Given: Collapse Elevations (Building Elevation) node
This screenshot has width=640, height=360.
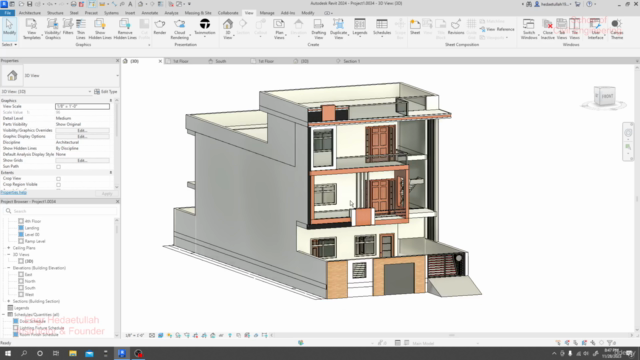Looking at the screenshot, I should [x=9, y=268].
